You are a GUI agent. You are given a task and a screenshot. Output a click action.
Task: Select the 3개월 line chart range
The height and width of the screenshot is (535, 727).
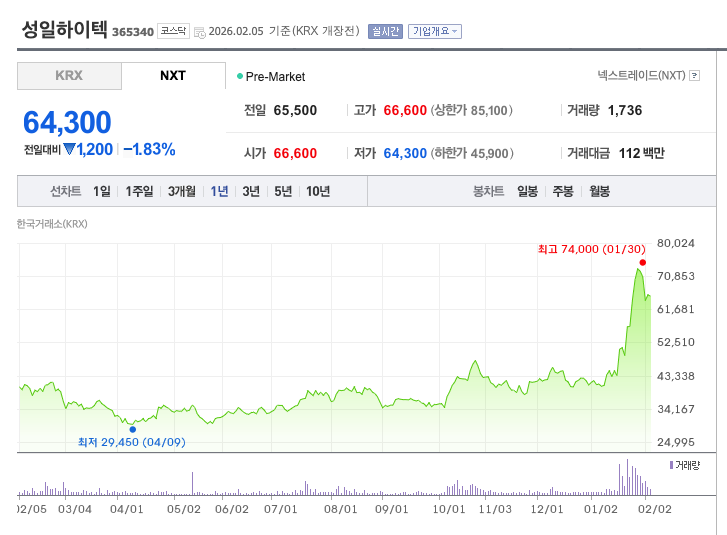click(181, 191)
